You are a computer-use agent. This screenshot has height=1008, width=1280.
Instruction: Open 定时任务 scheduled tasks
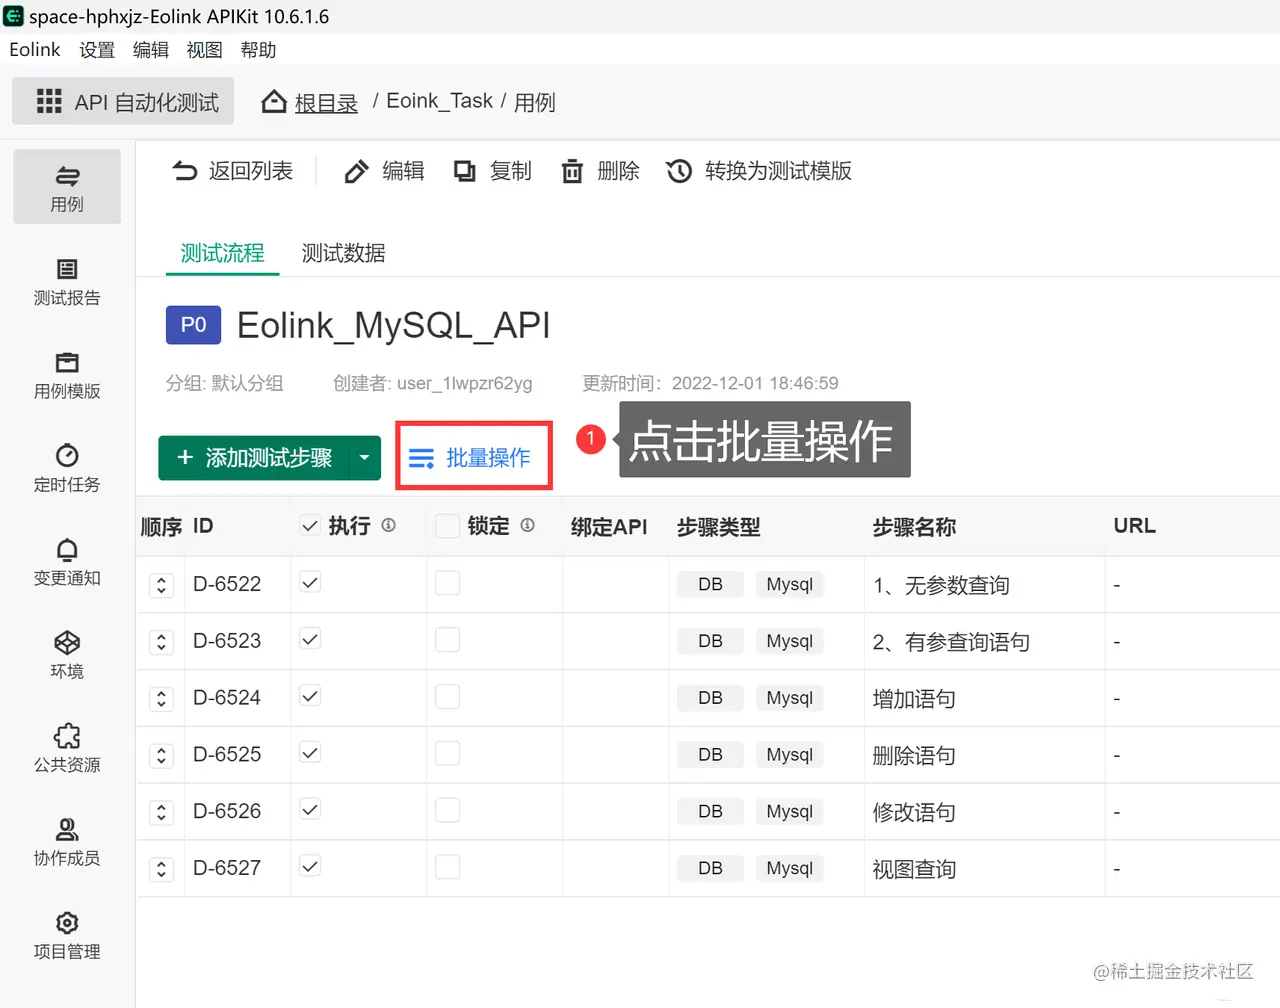[x=67, y=468]
